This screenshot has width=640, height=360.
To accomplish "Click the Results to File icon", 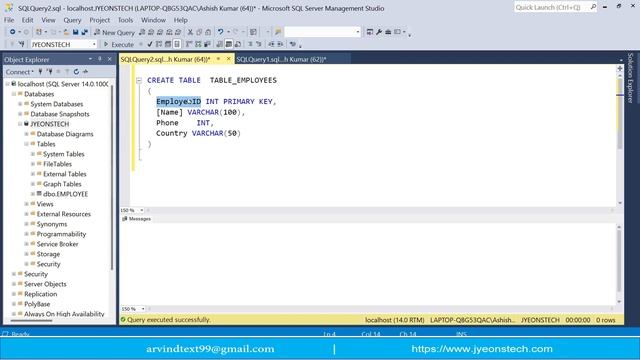I will tap(238, 44).
